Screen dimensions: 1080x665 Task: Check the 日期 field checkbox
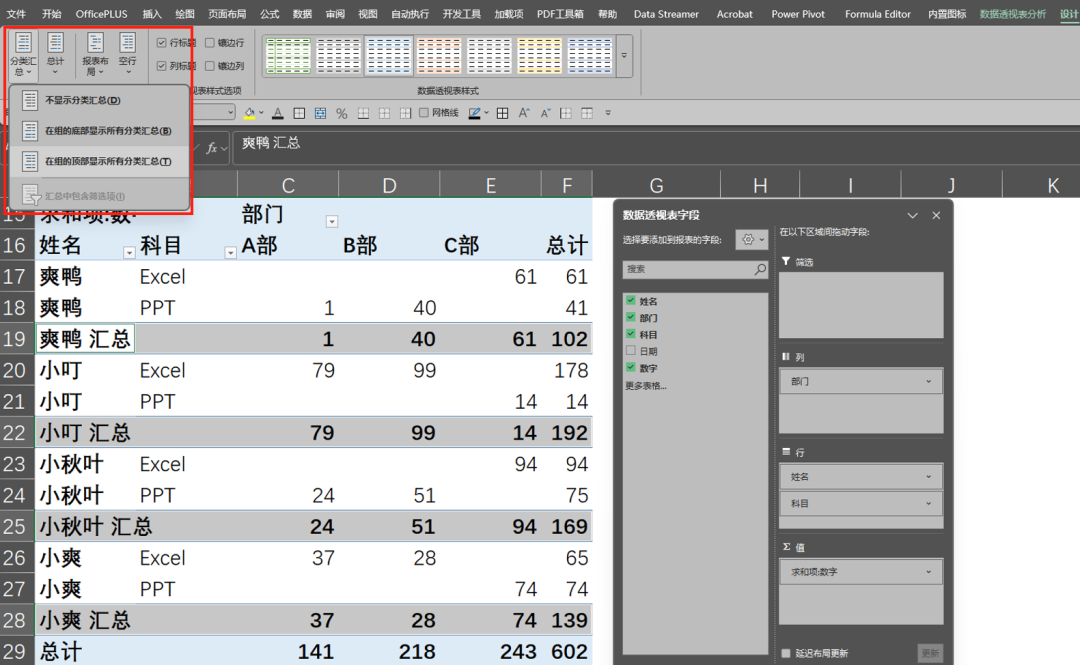coord(630,351)
